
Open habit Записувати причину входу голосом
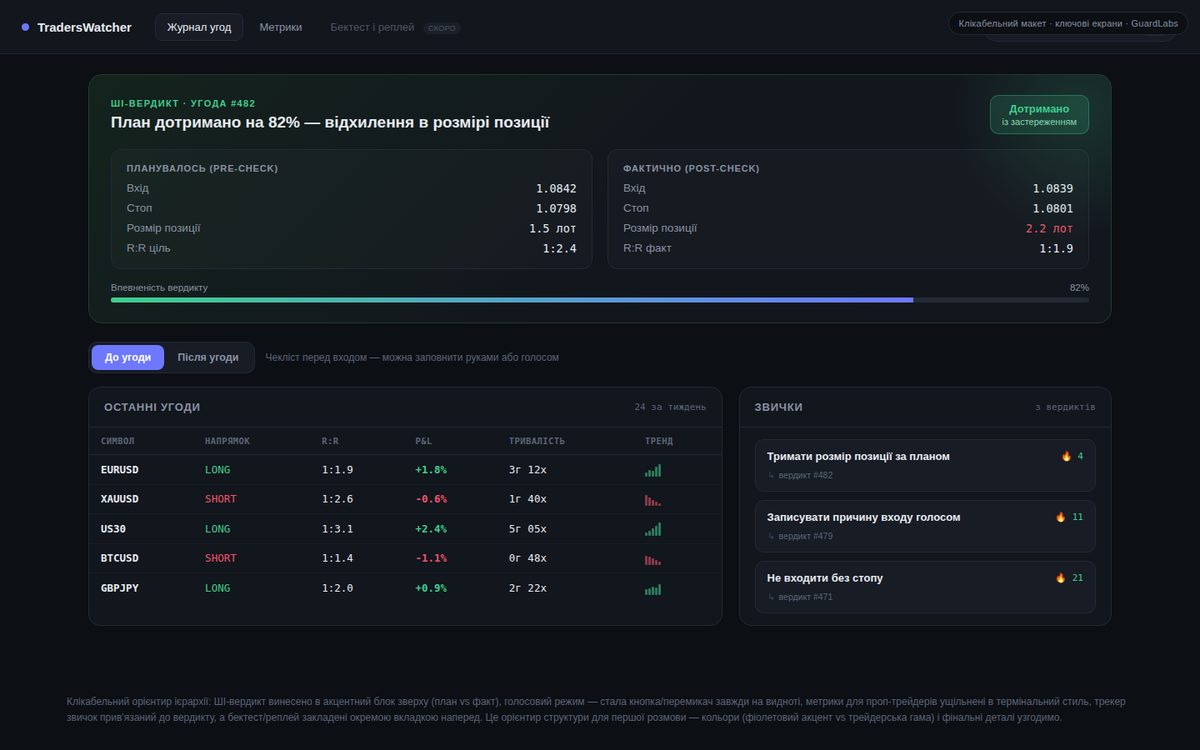(x=925, y=526)
